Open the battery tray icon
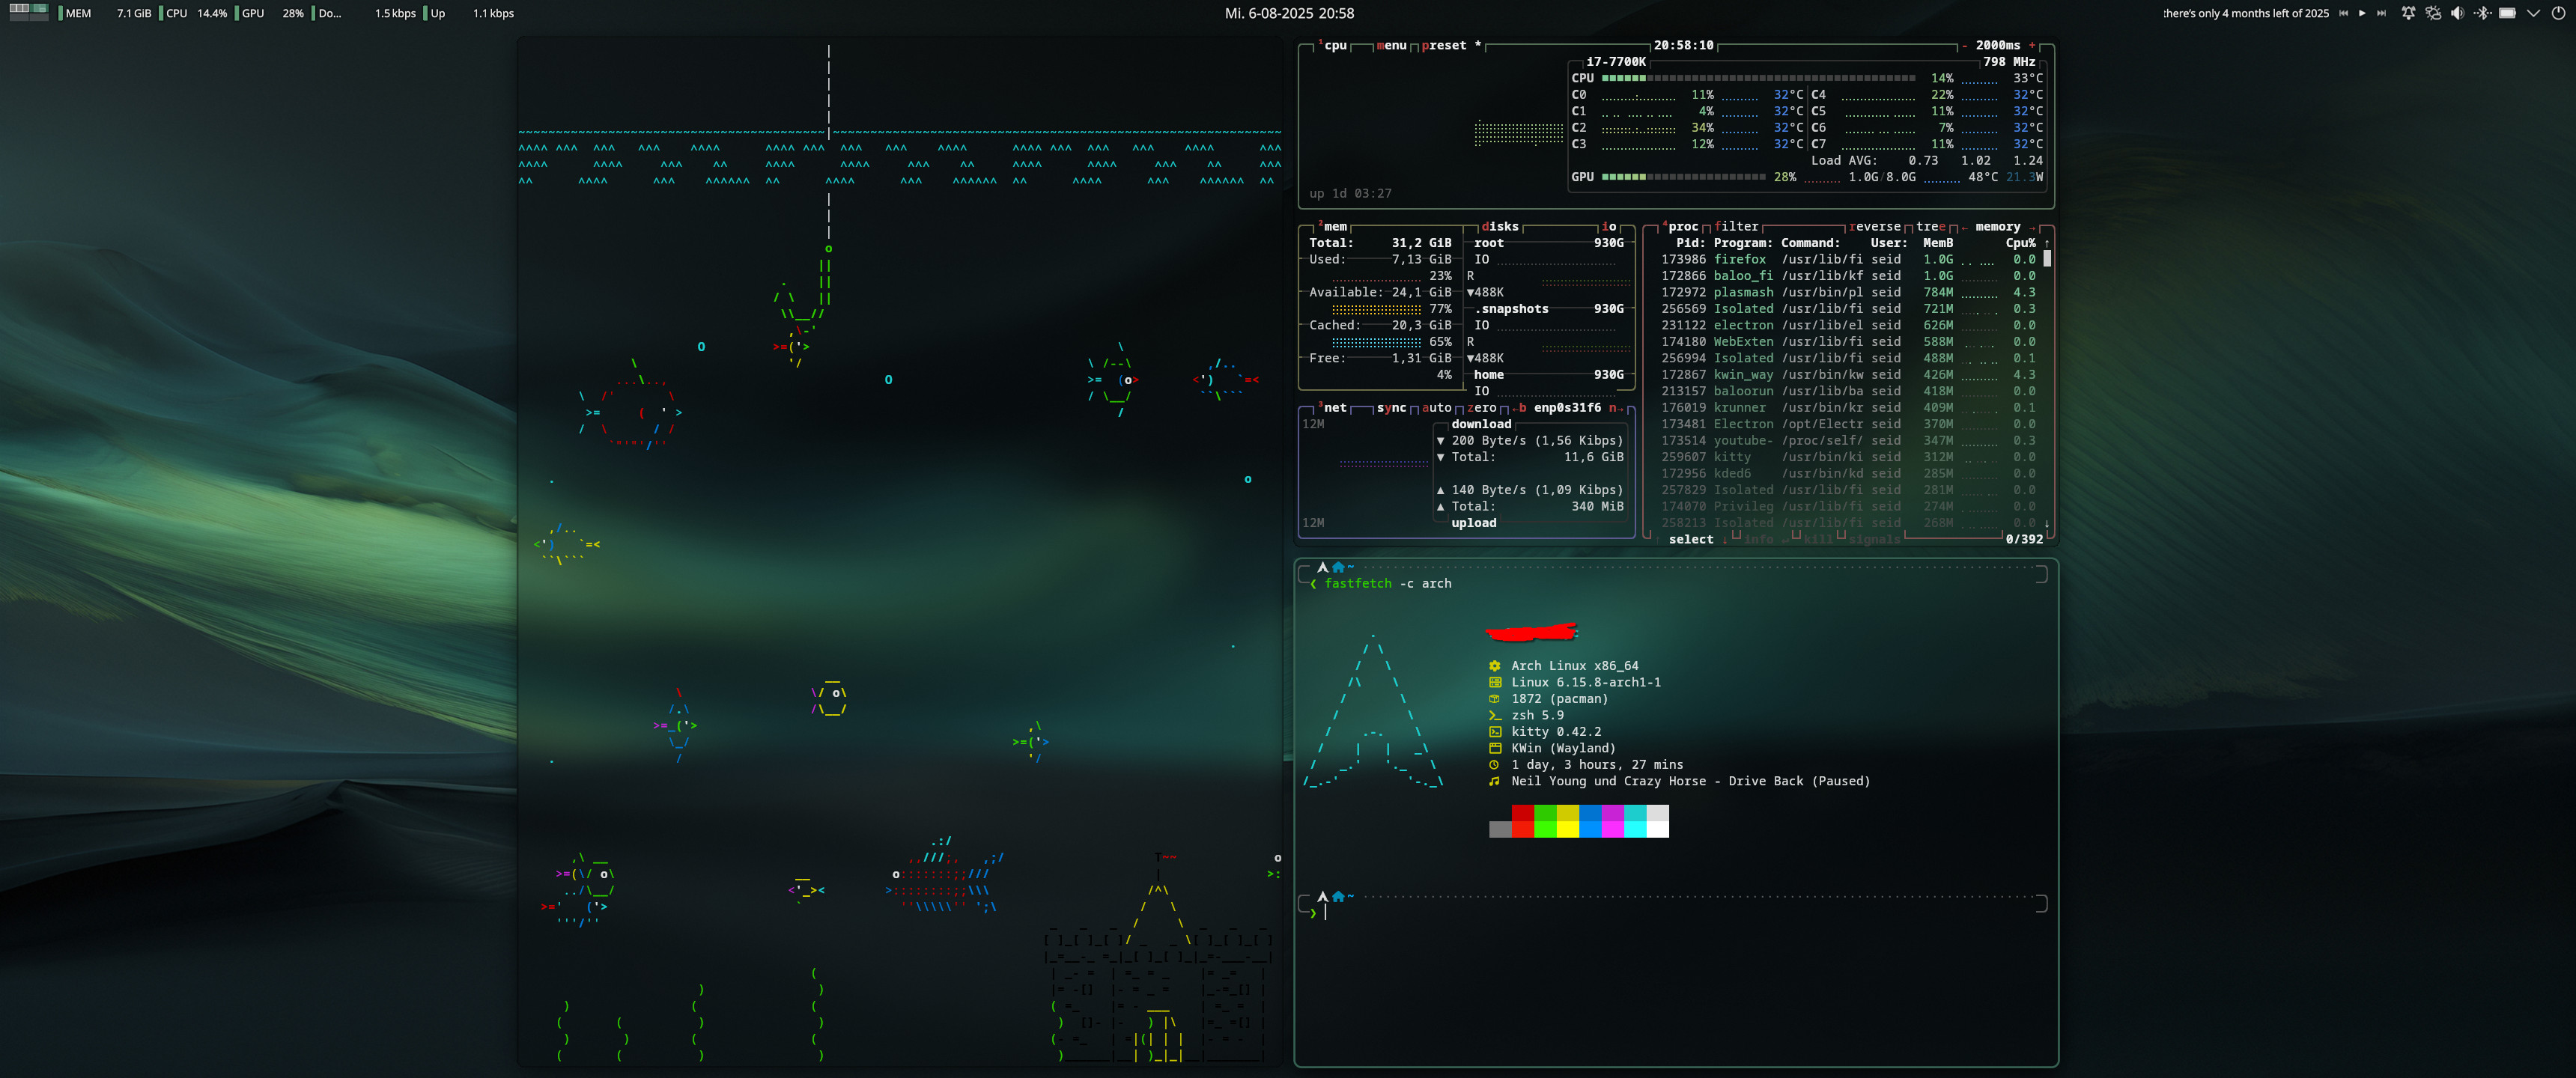This screenshot has width=2576, height=1078. tap(2507, 13)
